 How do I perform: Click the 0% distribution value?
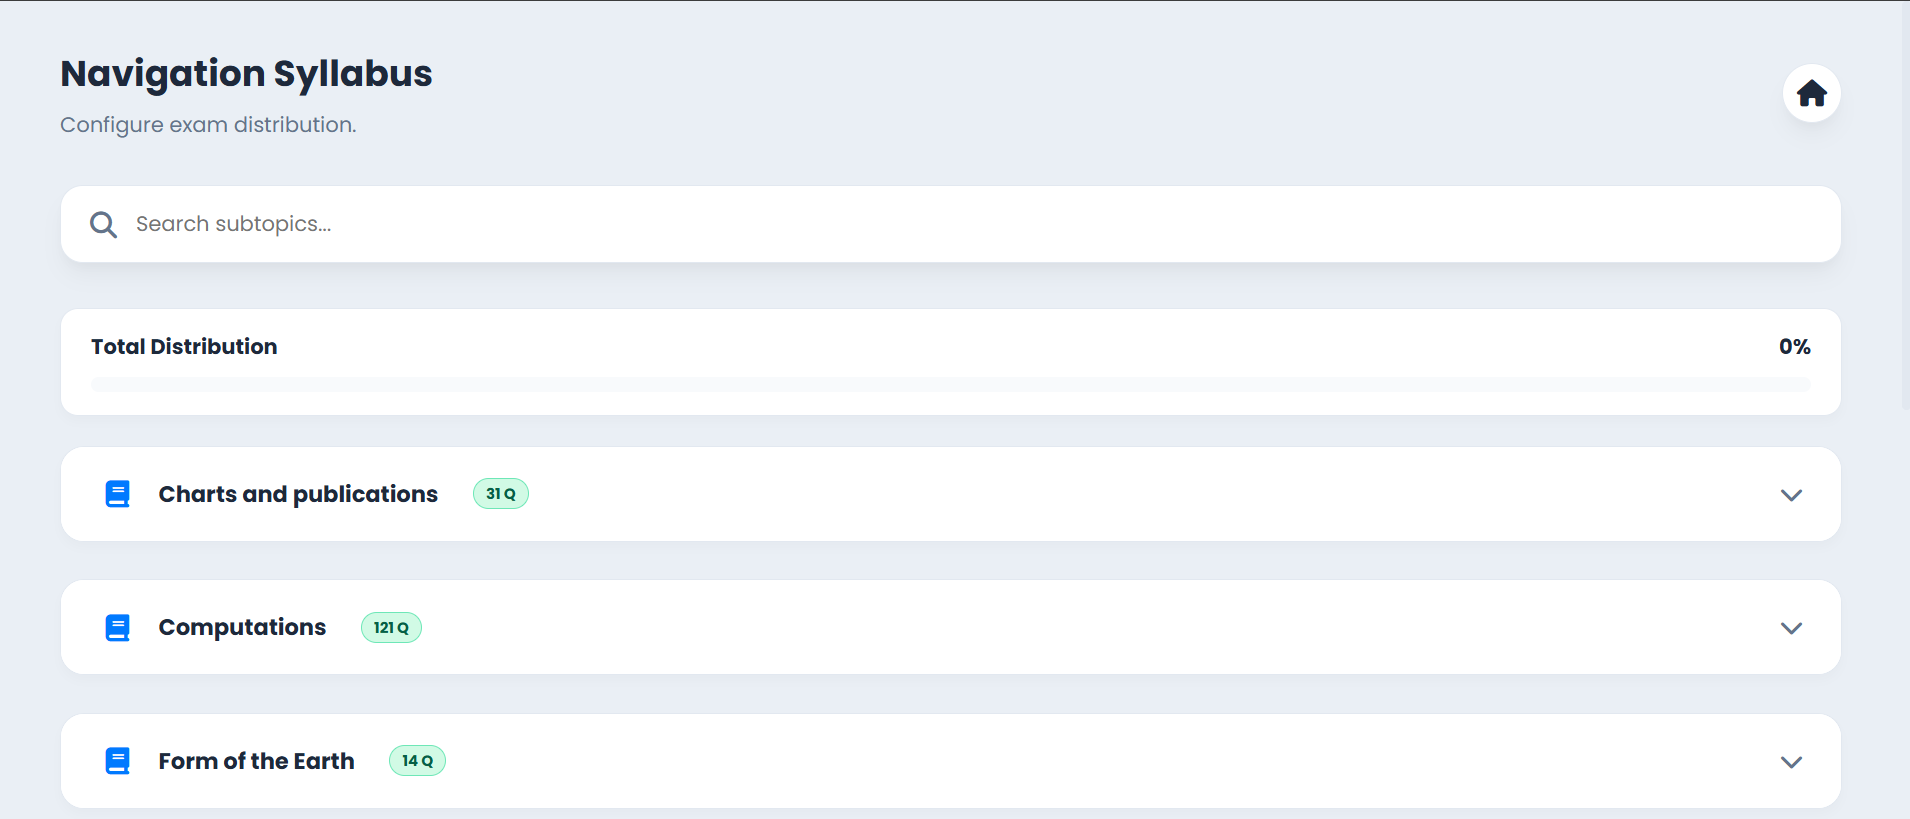coord(1794,347)
